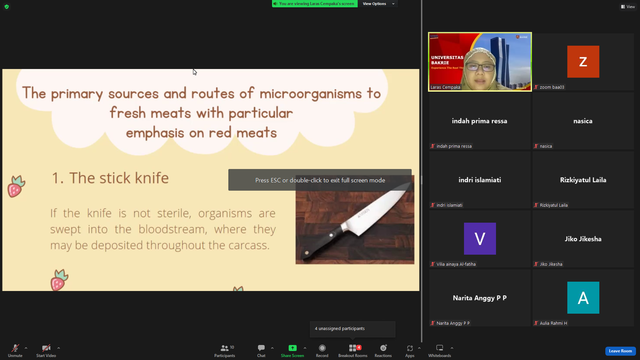
Task: Select nasica participant tile
Action: (583, 121)
